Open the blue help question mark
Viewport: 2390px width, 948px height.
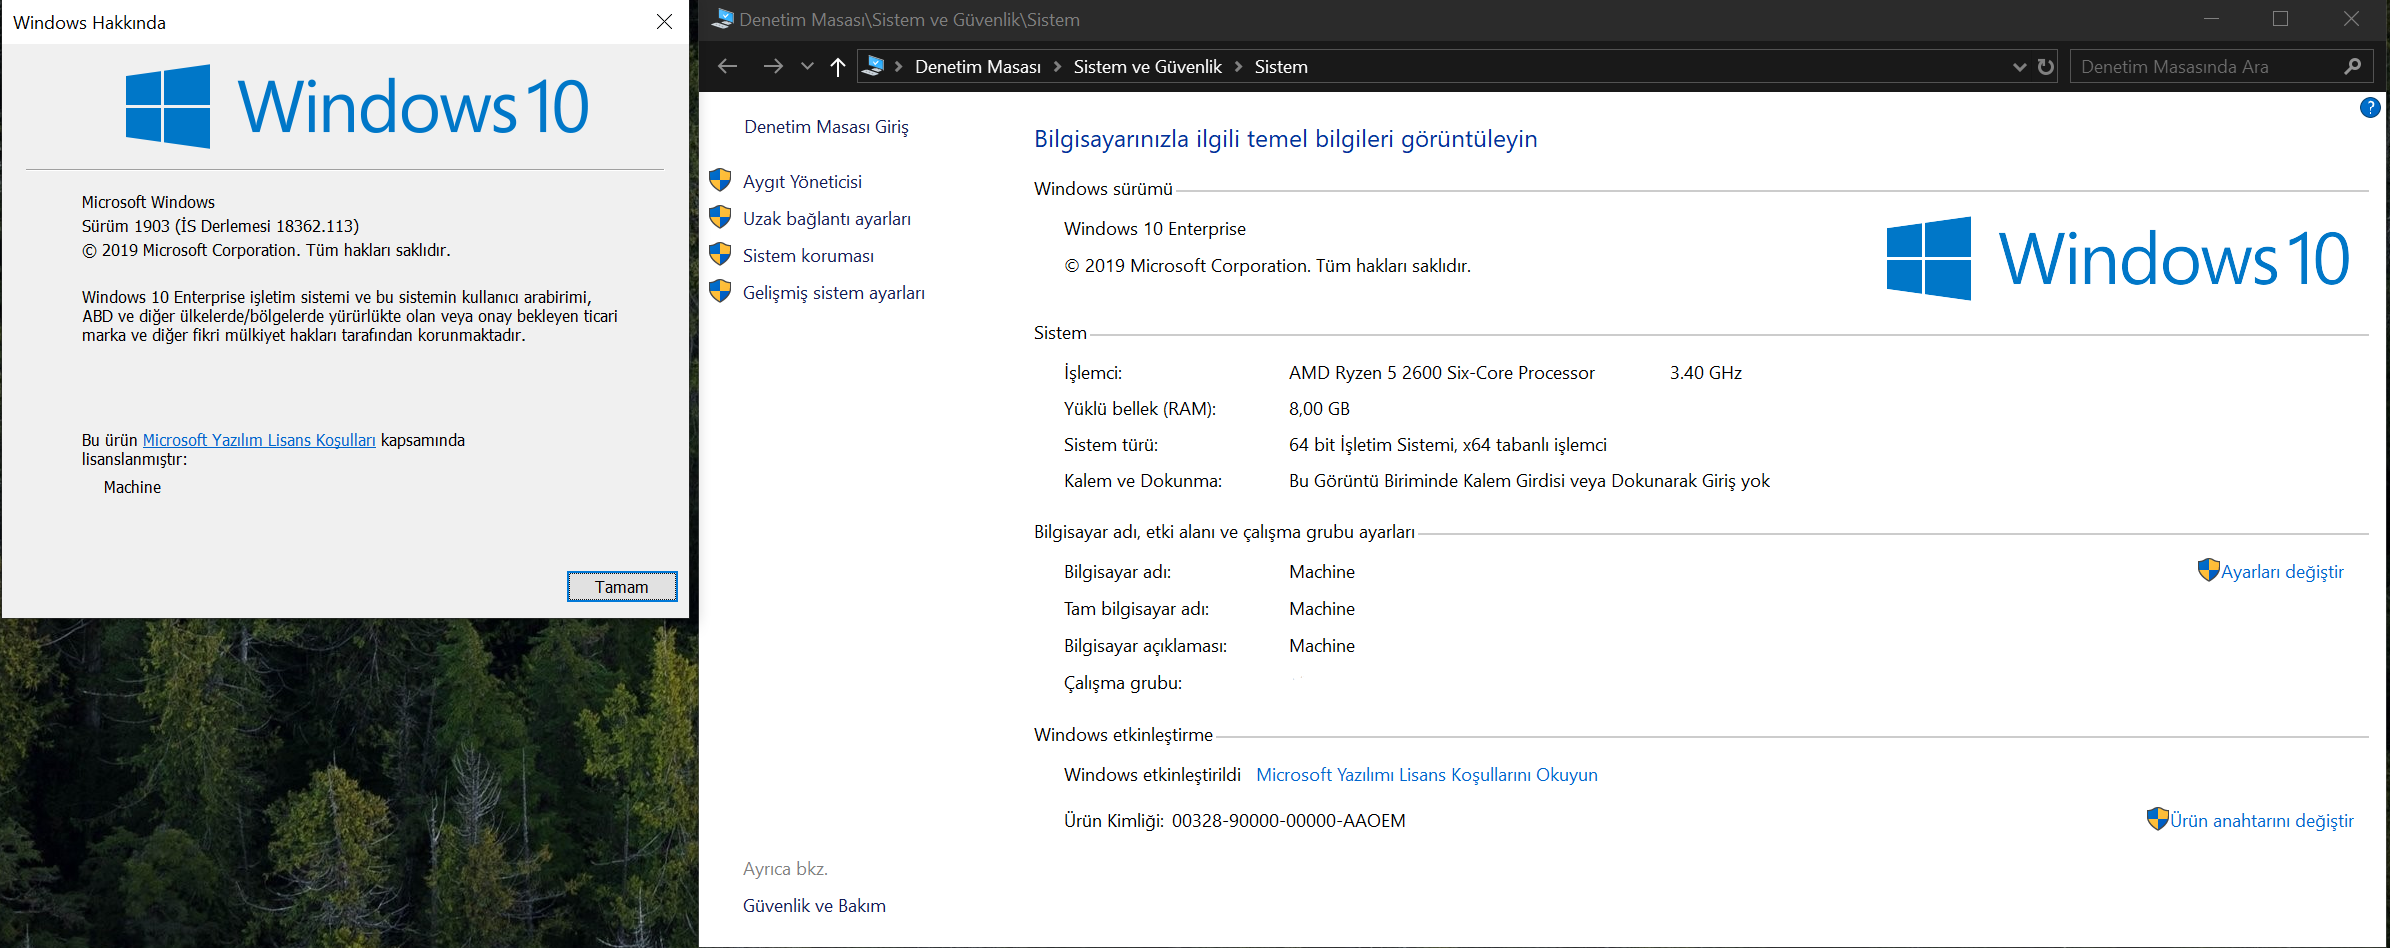click(x=2370, y=108)
